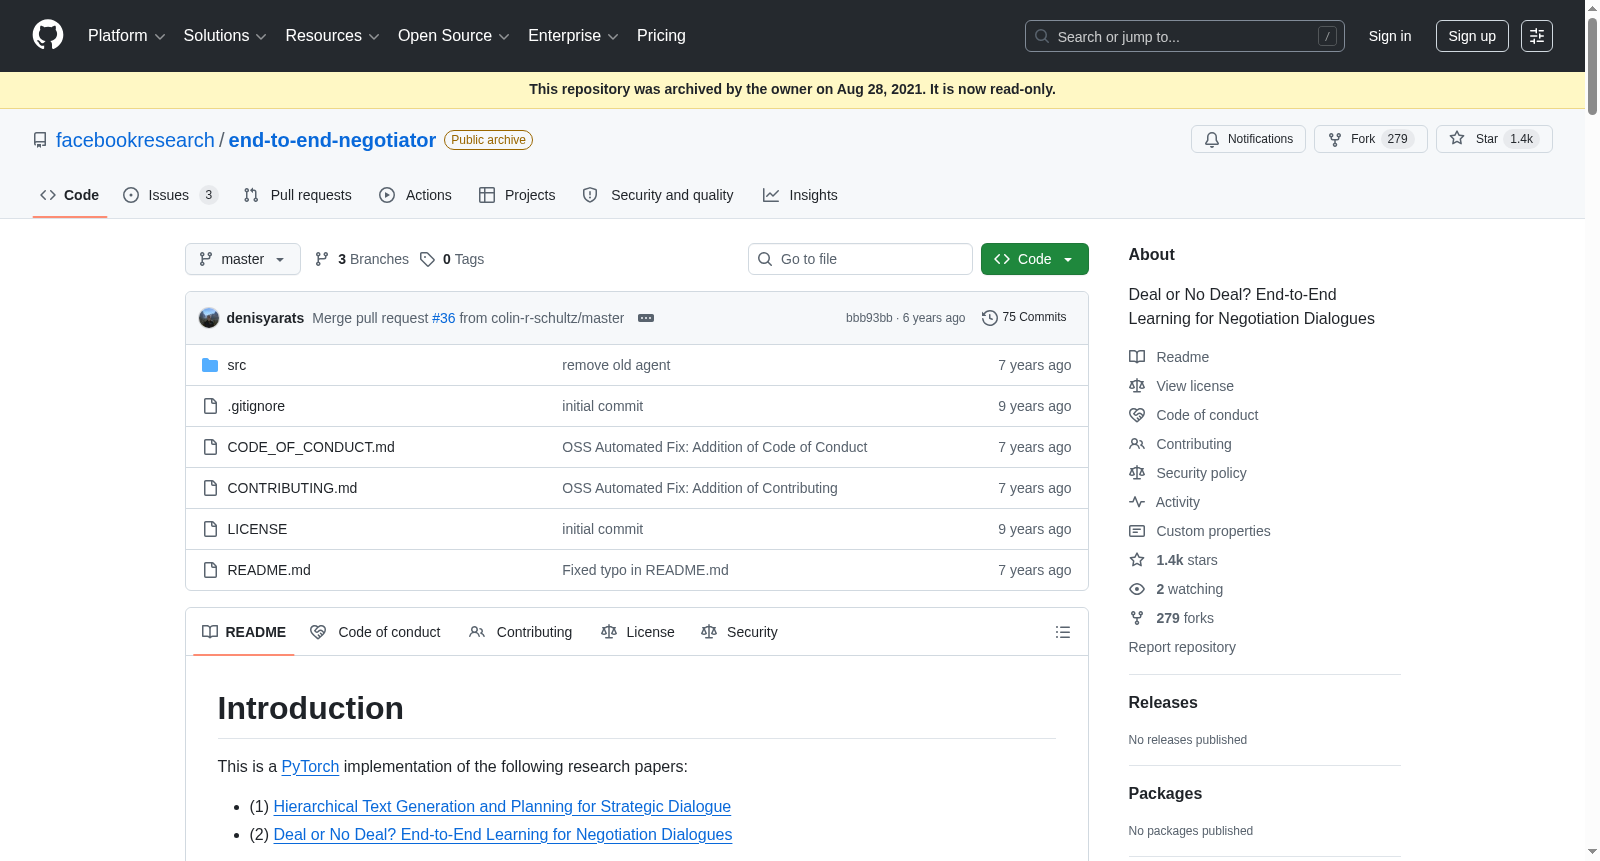
Task: Click the page vertical scrollbar
Action: [1592, 430]
